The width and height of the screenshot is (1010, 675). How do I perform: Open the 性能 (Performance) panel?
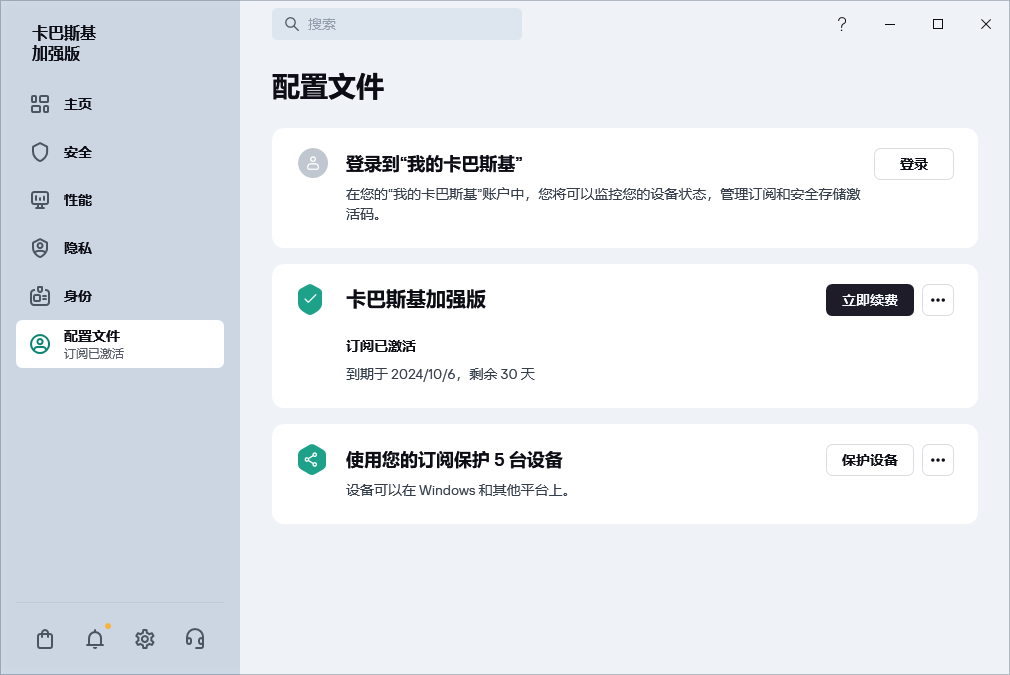70,200
